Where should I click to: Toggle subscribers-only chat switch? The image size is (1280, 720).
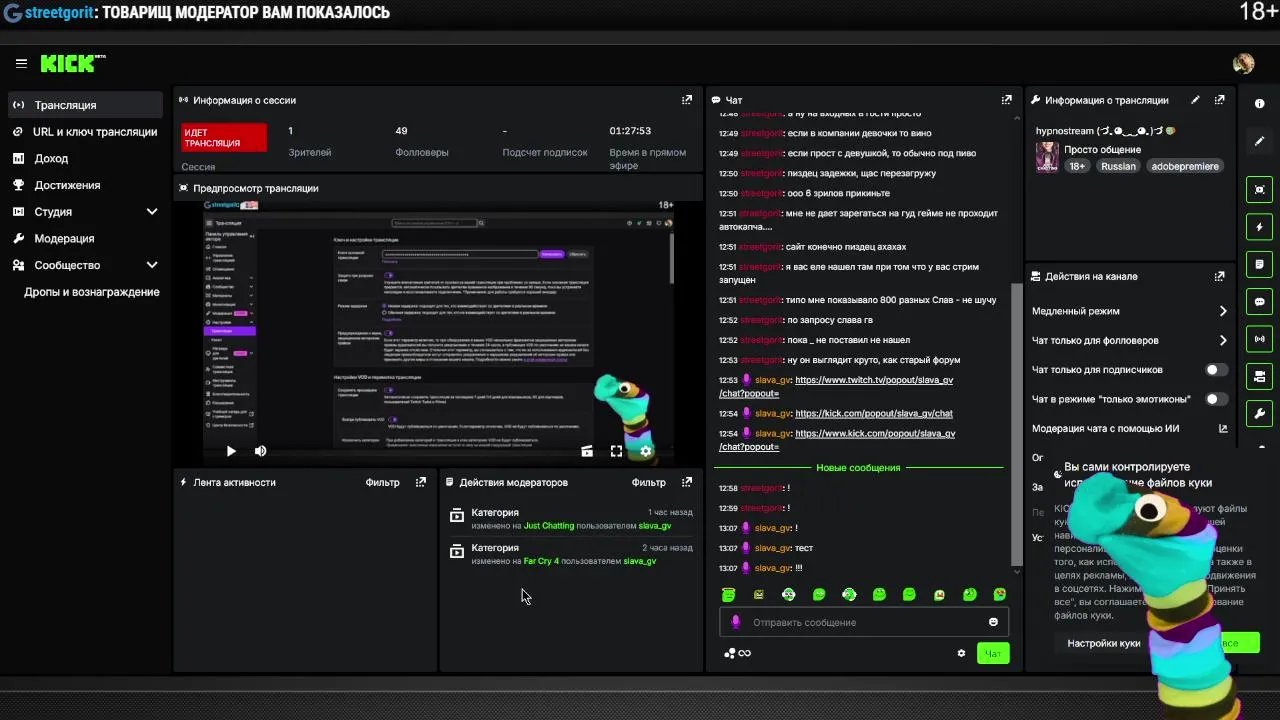(x=1216, y=369)
